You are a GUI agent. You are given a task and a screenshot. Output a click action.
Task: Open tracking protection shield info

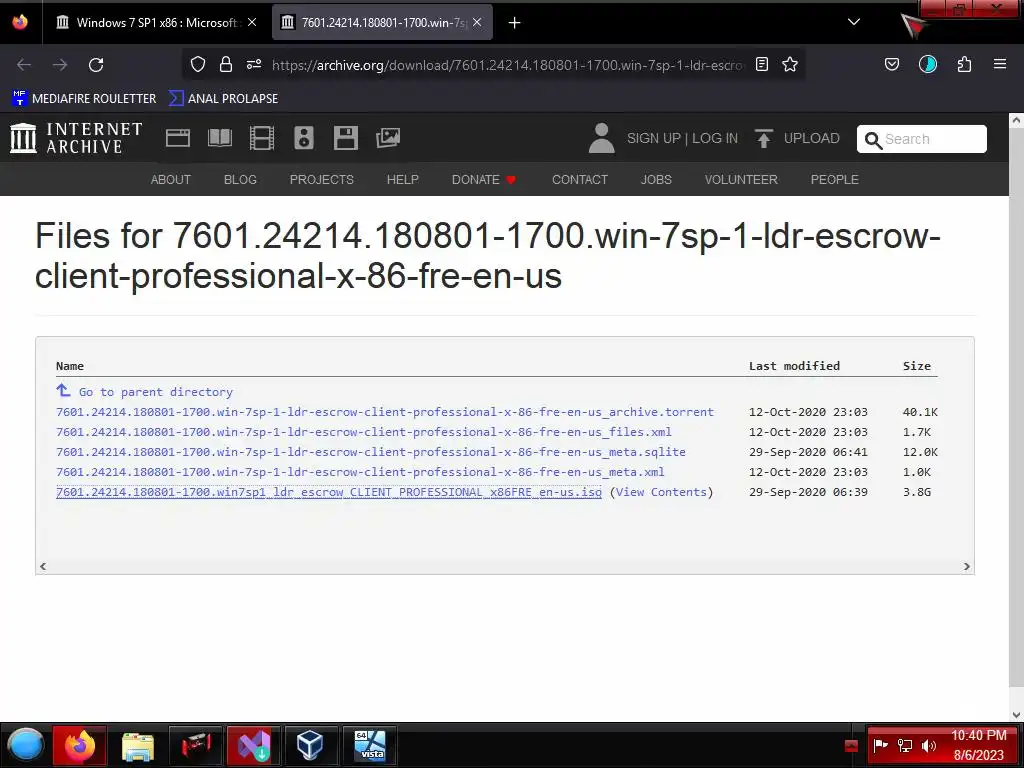pyautogui.click(x=198, y=64)
